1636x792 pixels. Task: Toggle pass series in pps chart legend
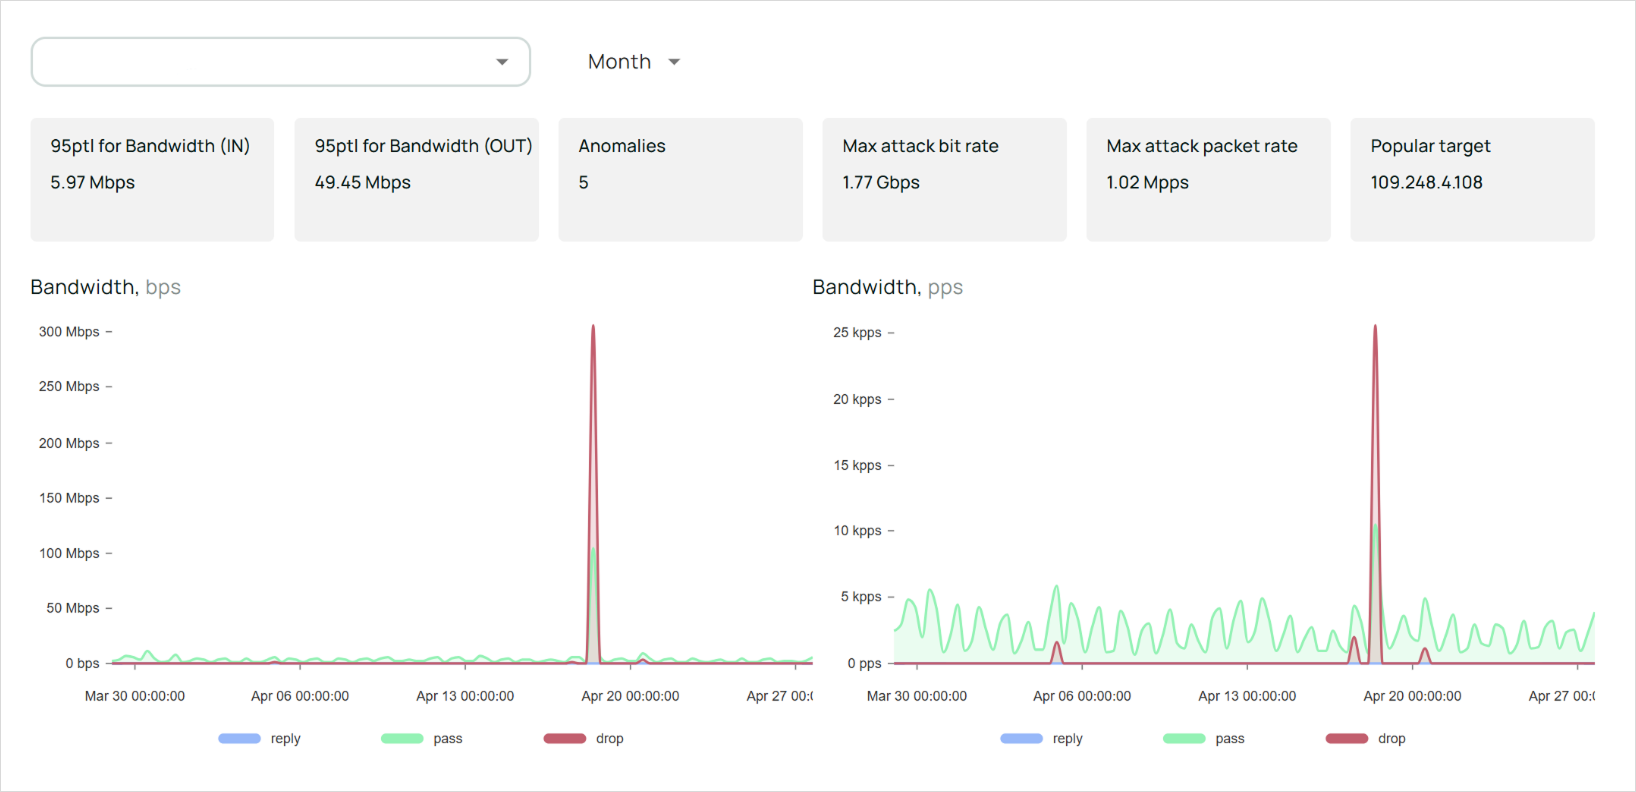pyautogui.click(x=1204, y=739)
